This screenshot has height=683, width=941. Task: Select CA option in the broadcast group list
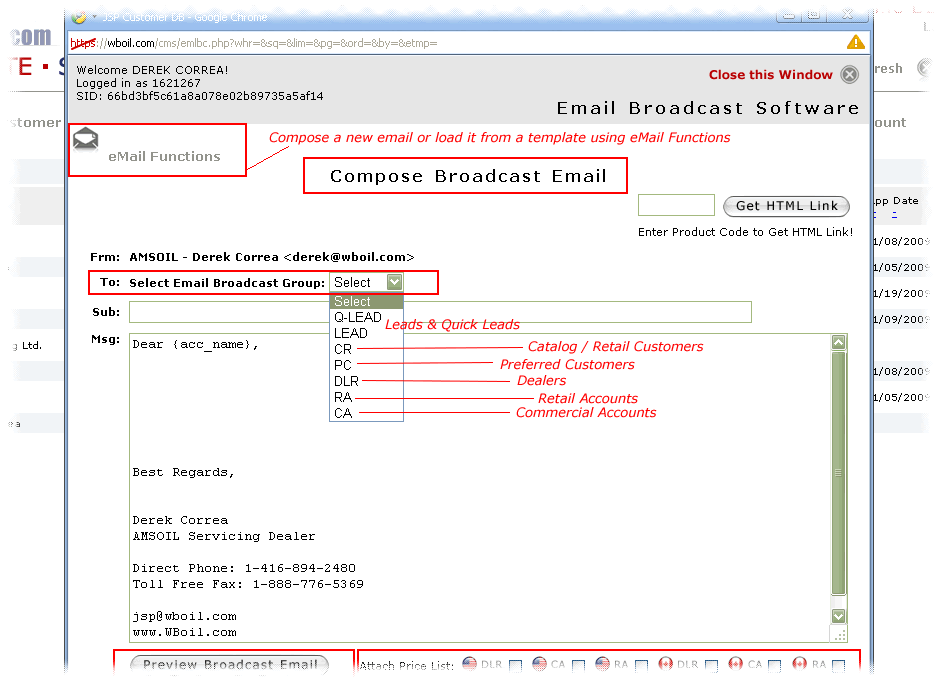pyautogui.click(x=366, y=413)
